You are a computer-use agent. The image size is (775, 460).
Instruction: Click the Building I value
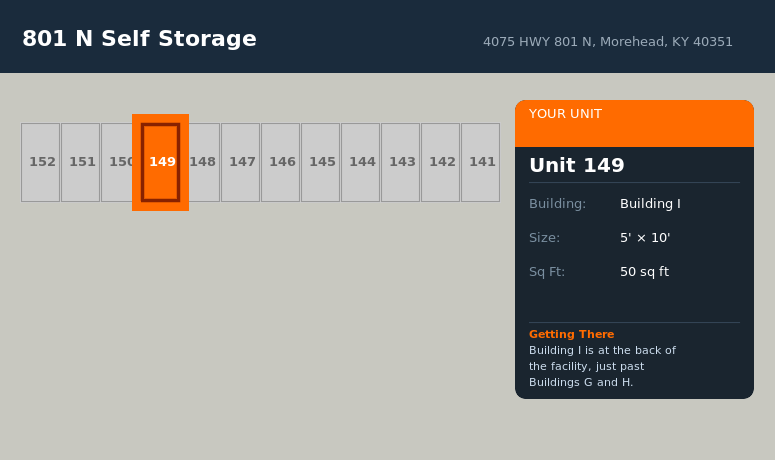point(650,204)
